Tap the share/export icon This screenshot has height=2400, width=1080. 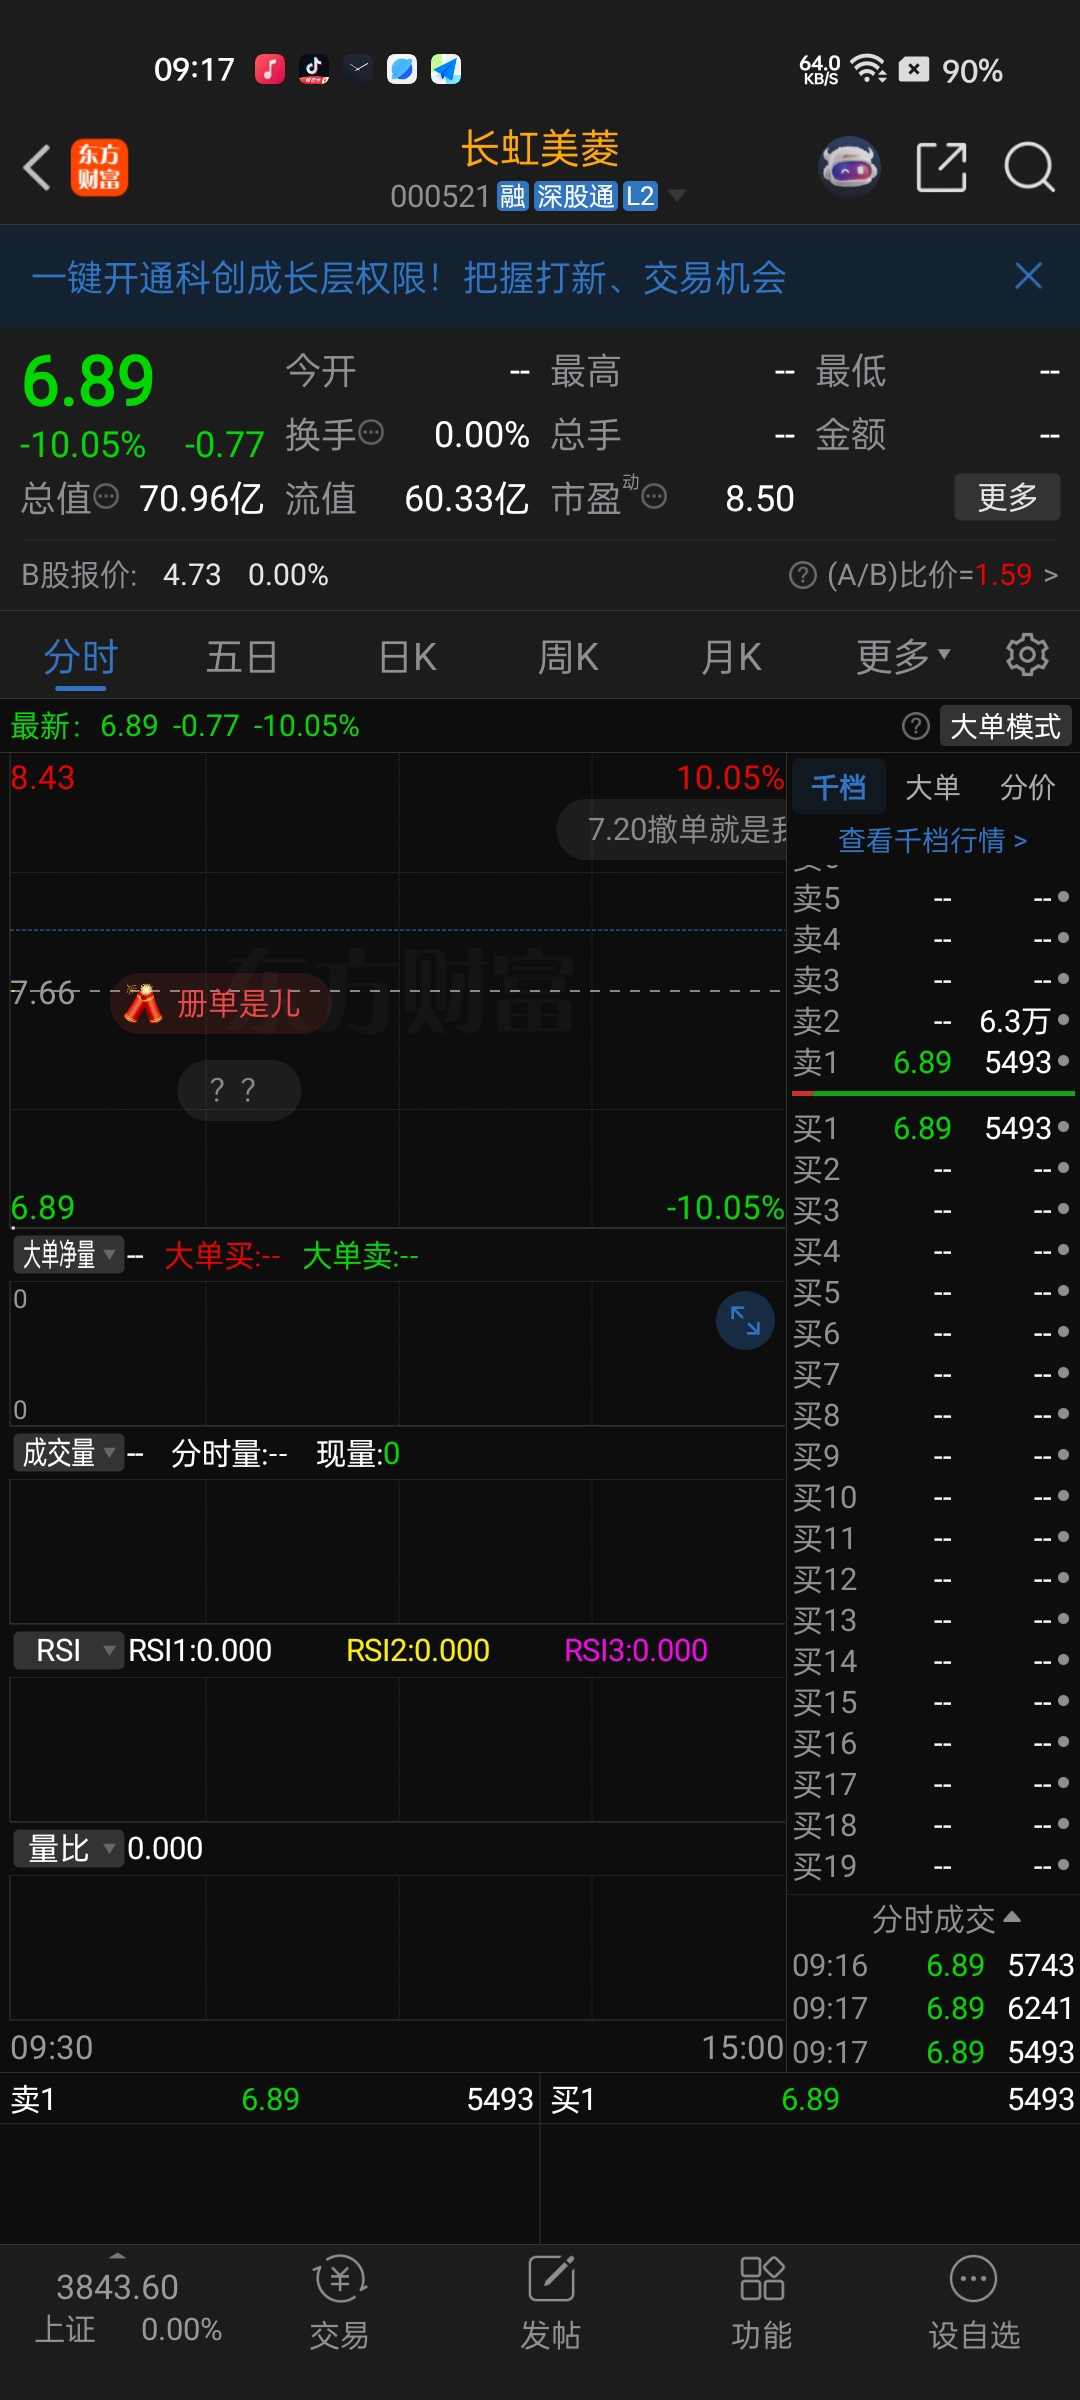[x=941, y=167]
